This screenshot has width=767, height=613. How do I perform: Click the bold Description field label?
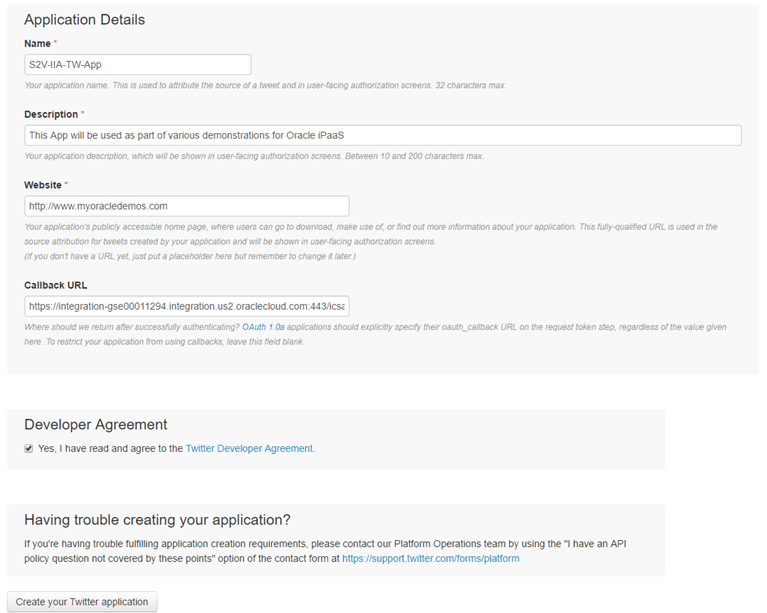pos(51,114)
